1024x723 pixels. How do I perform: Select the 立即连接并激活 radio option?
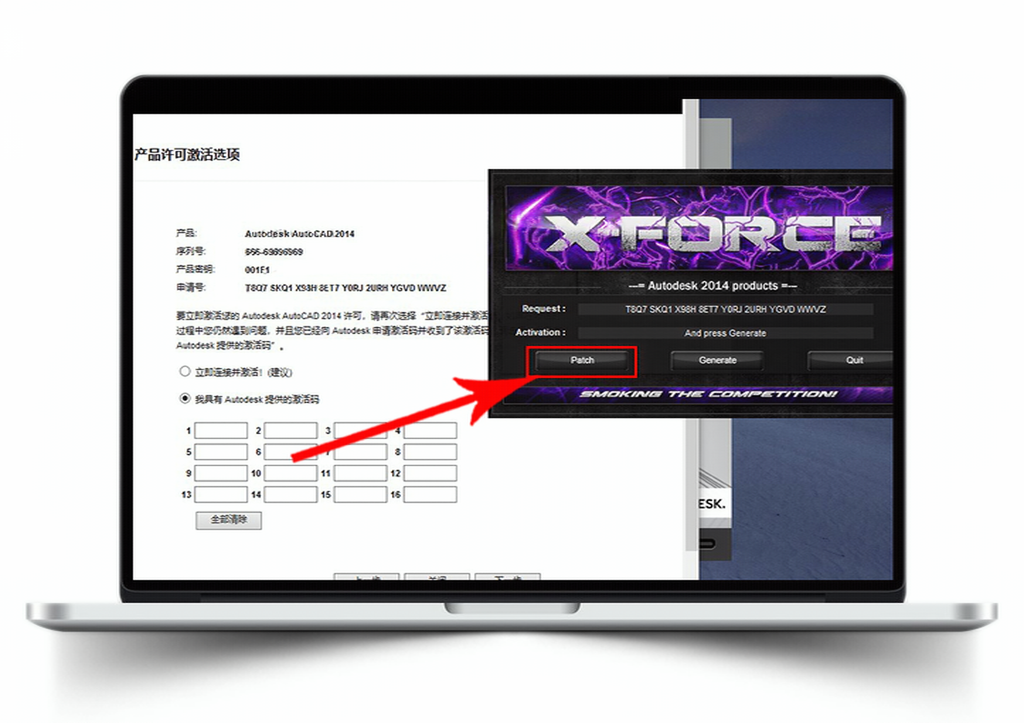(x=185, y=372)
